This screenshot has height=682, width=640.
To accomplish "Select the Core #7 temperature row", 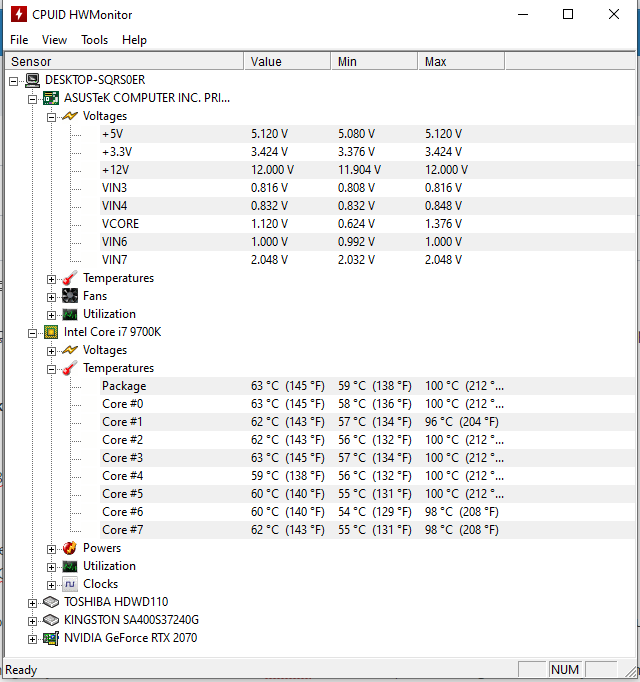I will click(367, 530).
